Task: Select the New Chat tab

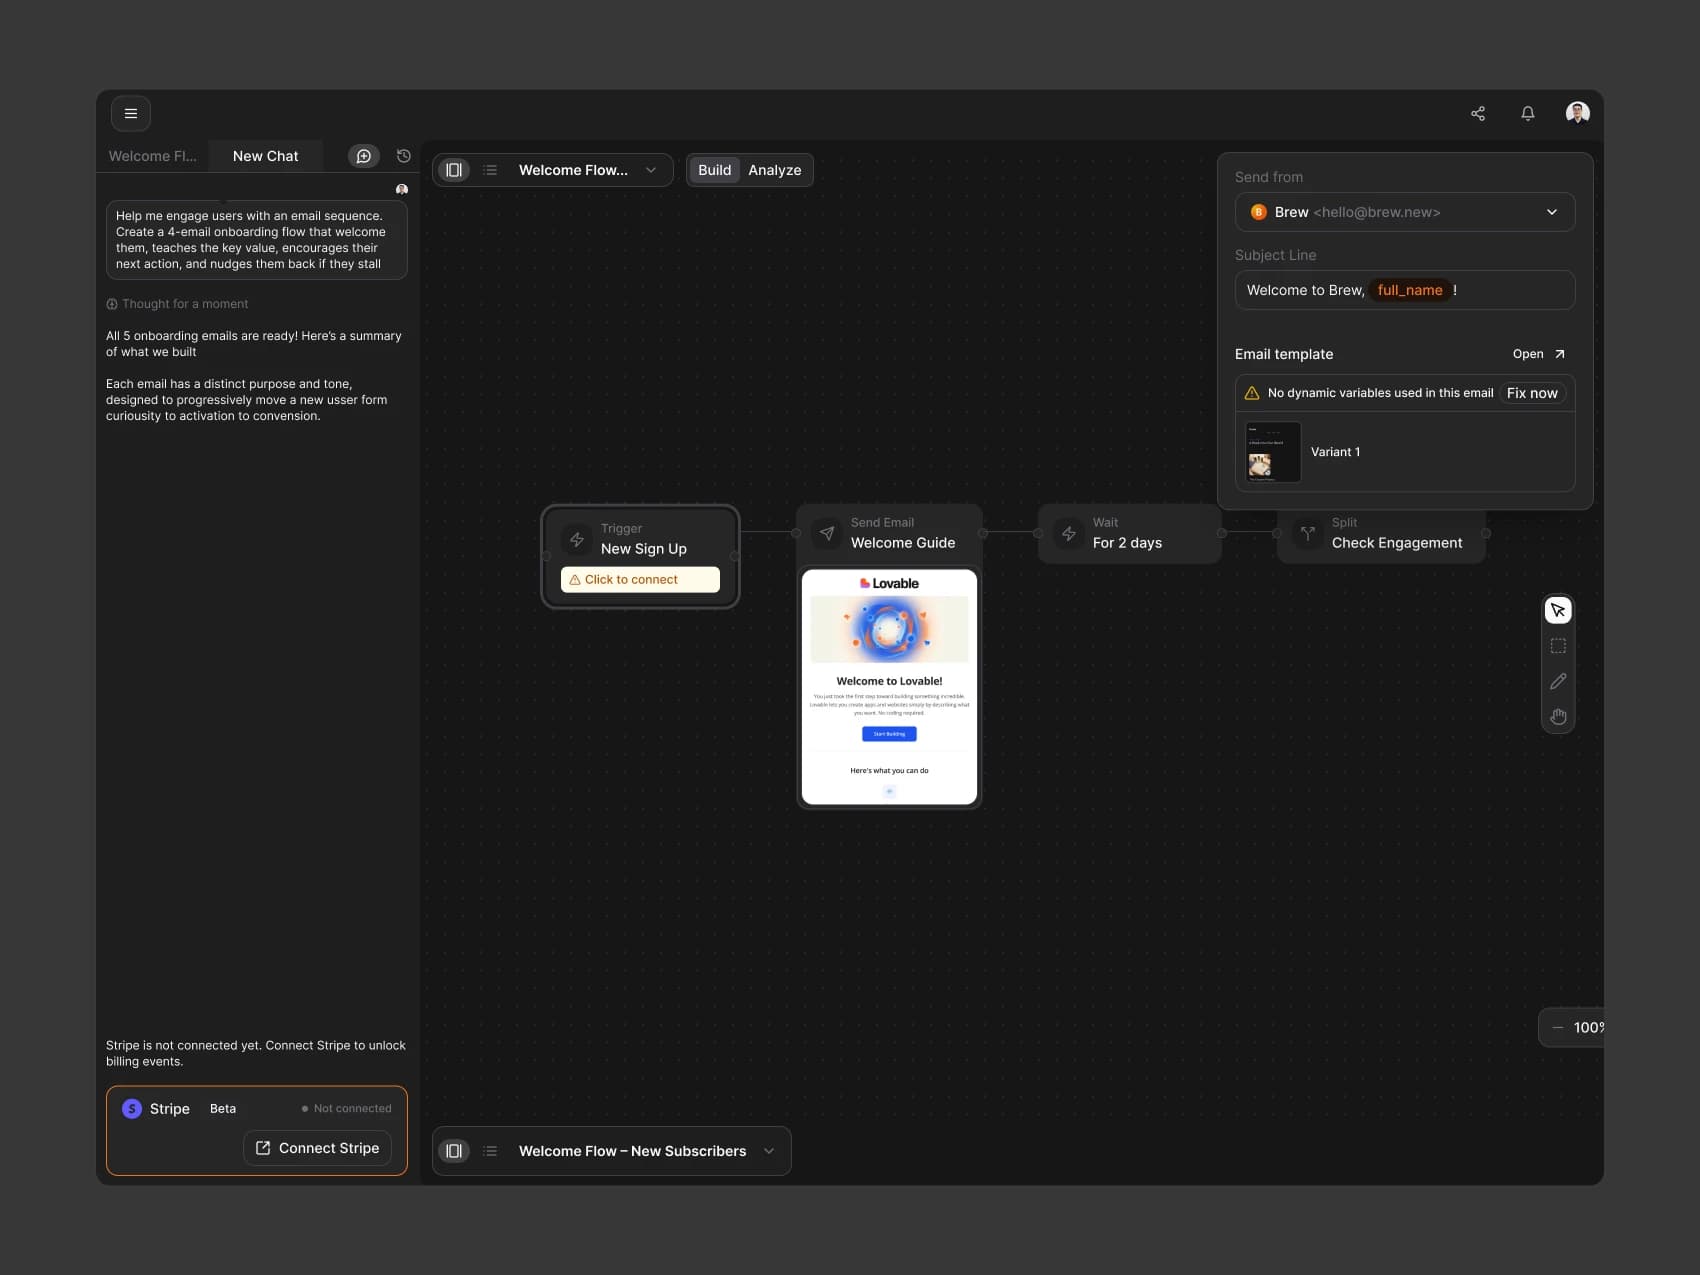Action: (x=266, y=156)
